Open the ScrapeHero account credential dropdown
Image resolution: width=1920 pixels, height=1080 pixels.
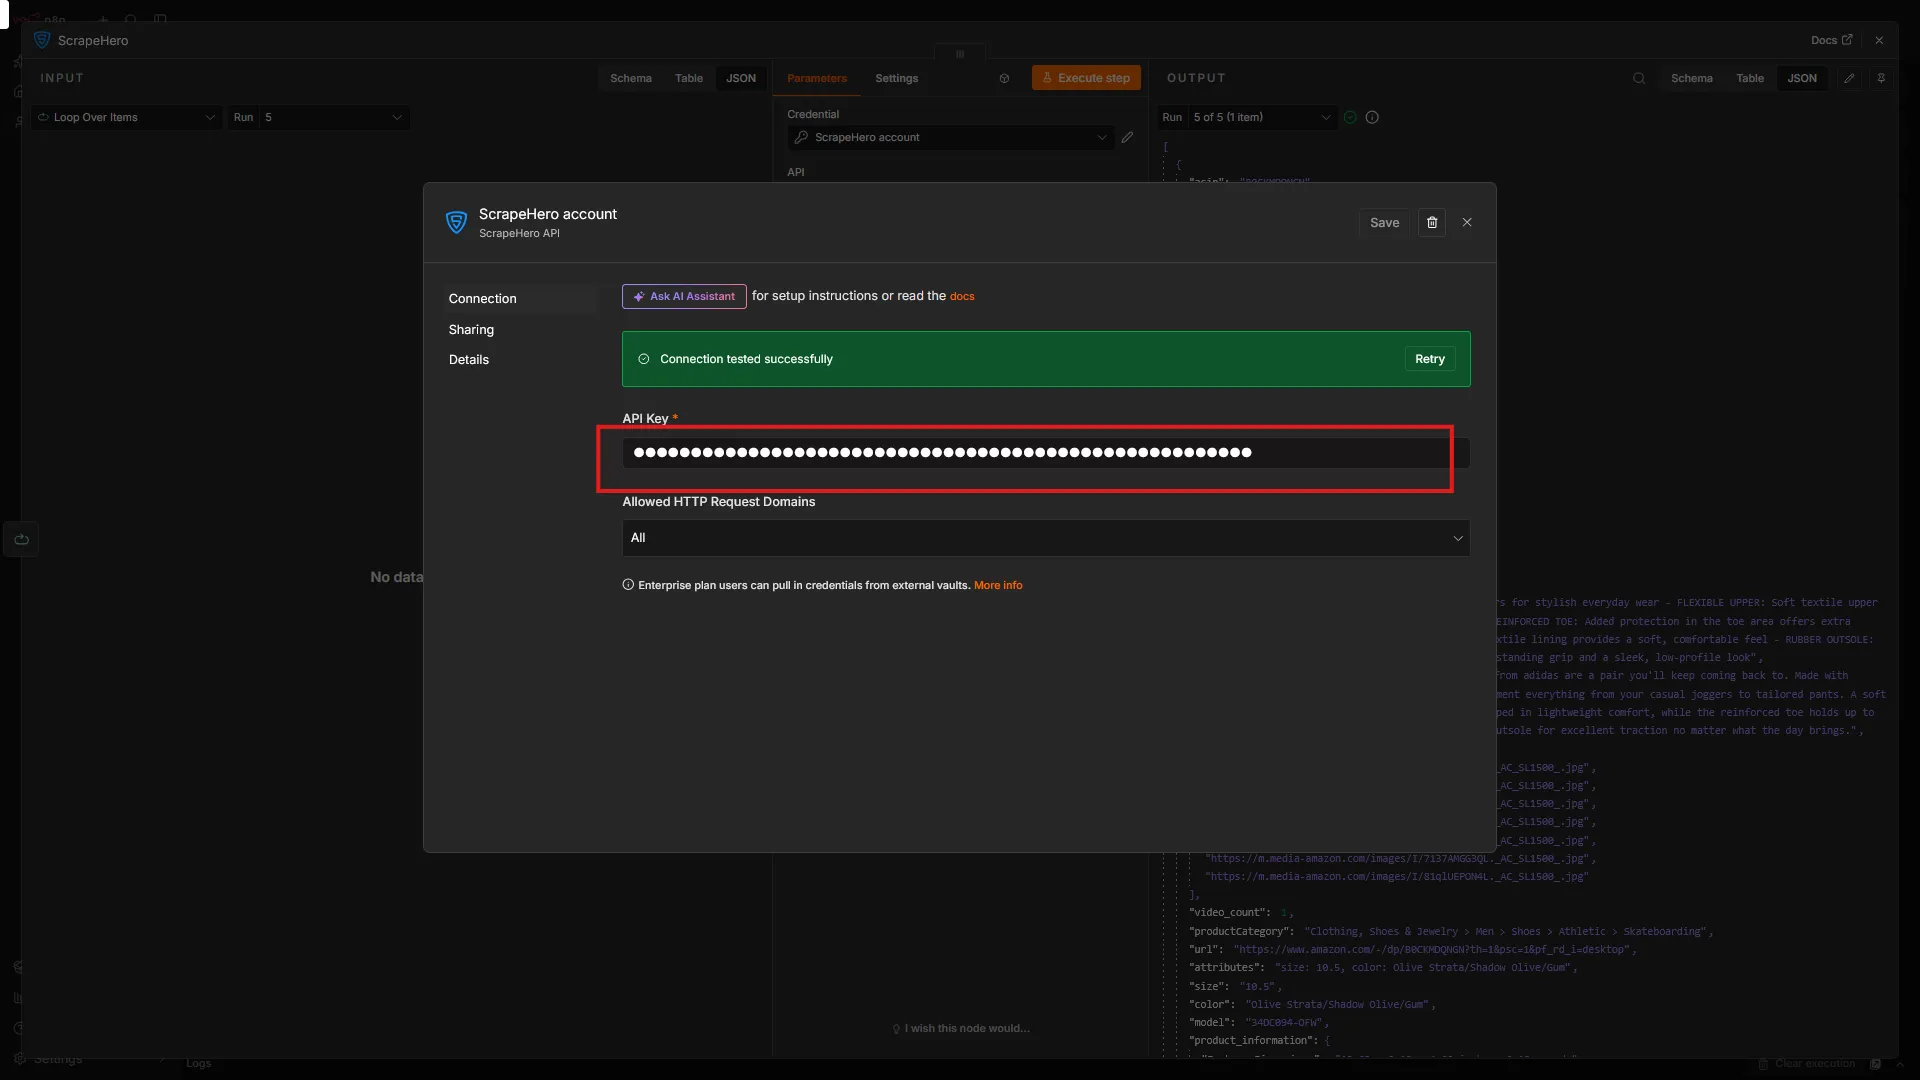click(950, 137)
